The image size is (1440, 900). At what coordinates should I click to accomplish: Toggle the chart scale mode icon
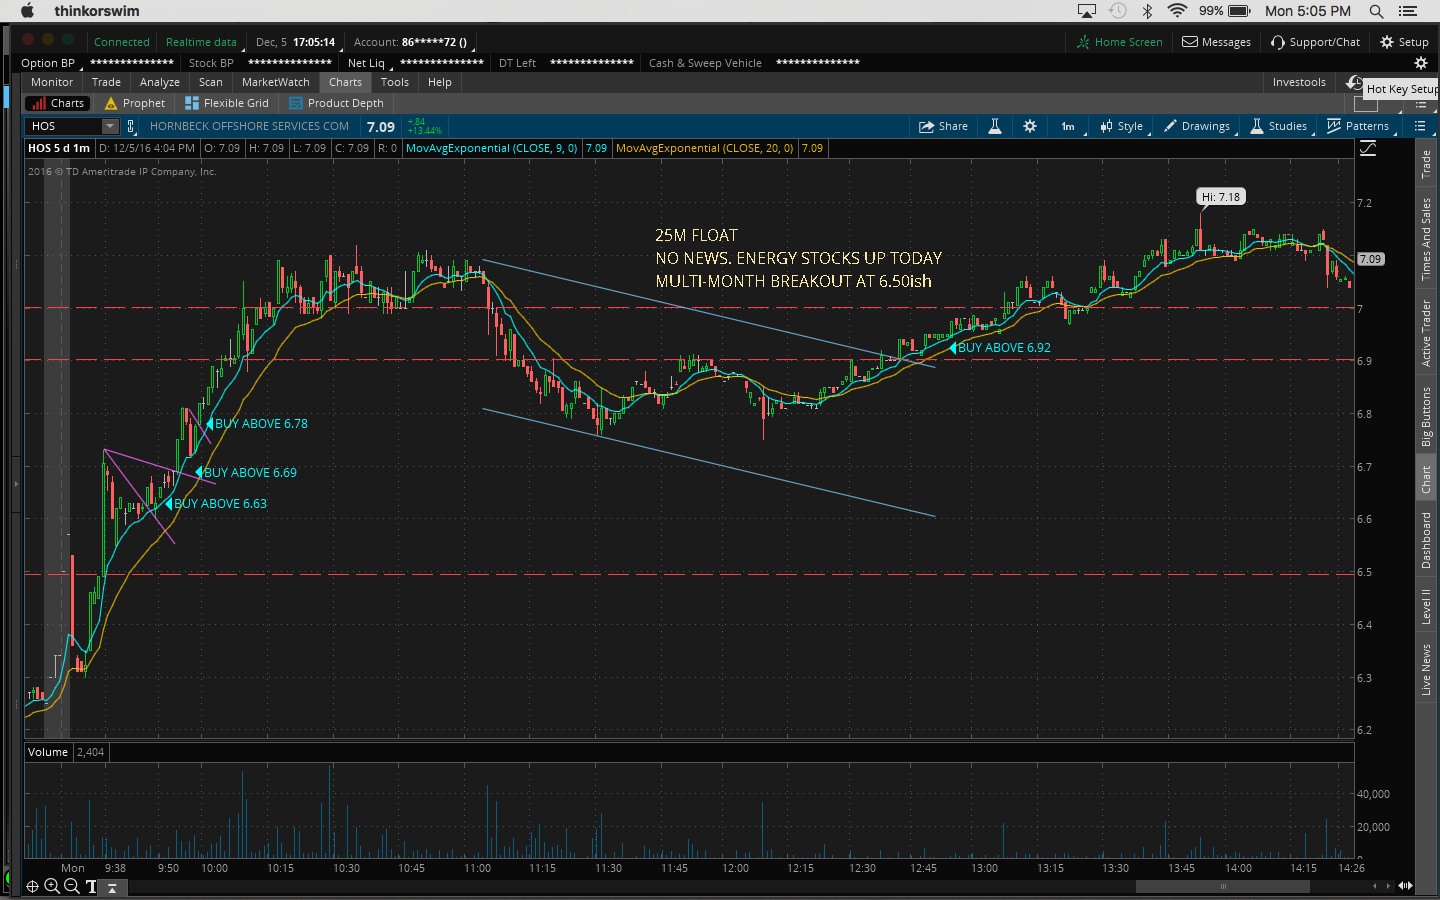point(1368,148)
